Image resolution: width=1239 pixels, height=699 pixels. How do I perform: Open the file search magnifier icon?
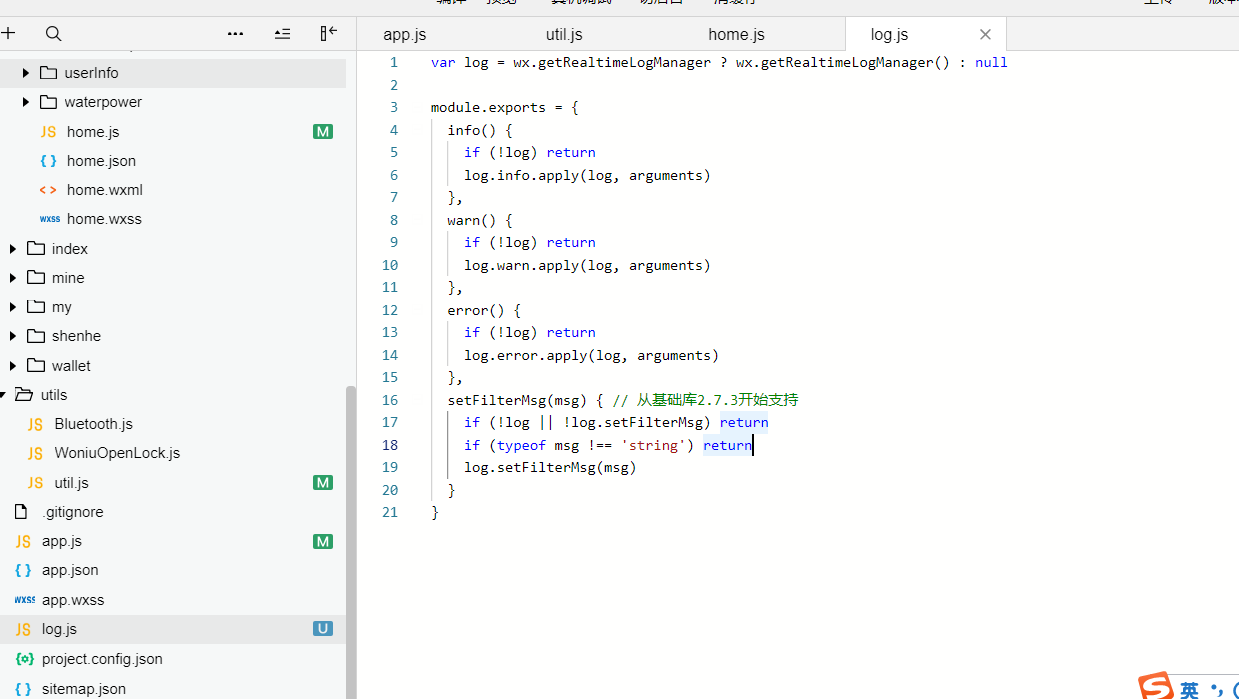point(54,33)
